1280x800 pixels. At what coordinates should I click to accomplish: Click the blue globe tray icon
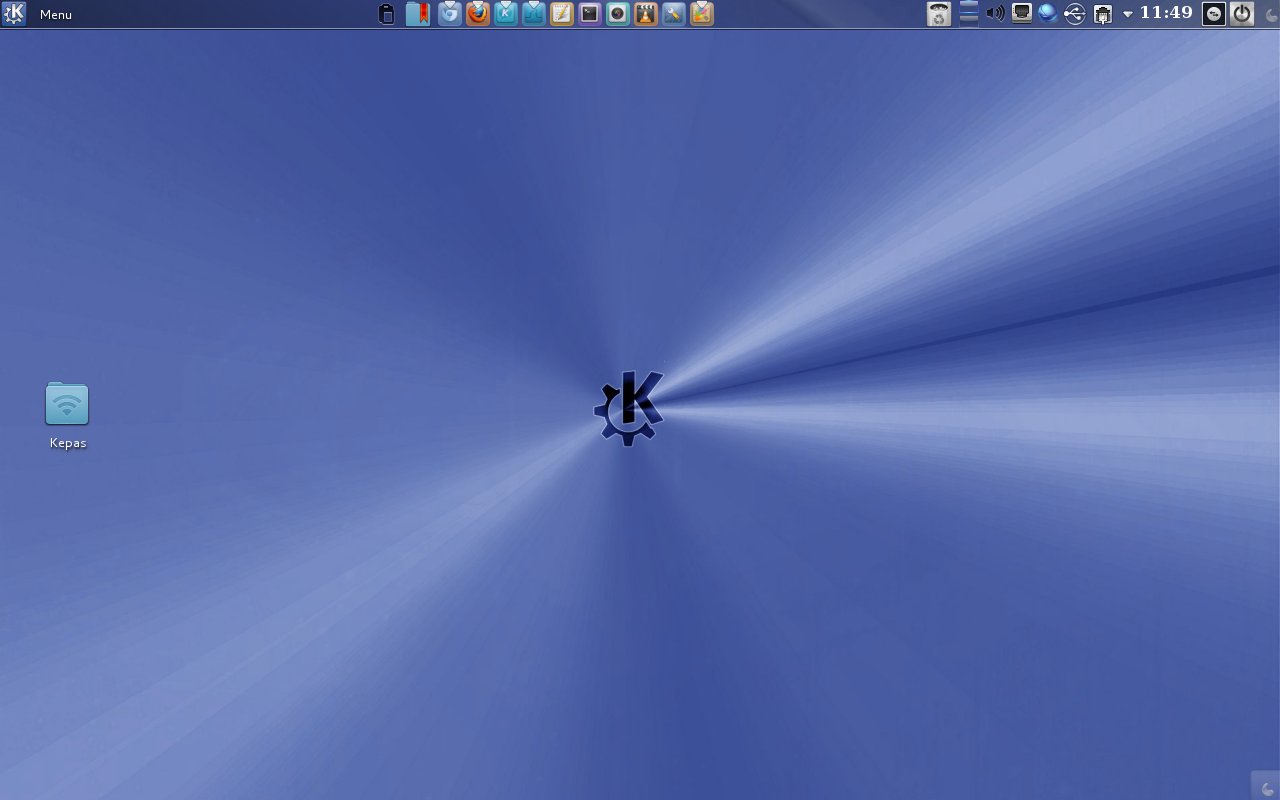[x=1048, y=14]
